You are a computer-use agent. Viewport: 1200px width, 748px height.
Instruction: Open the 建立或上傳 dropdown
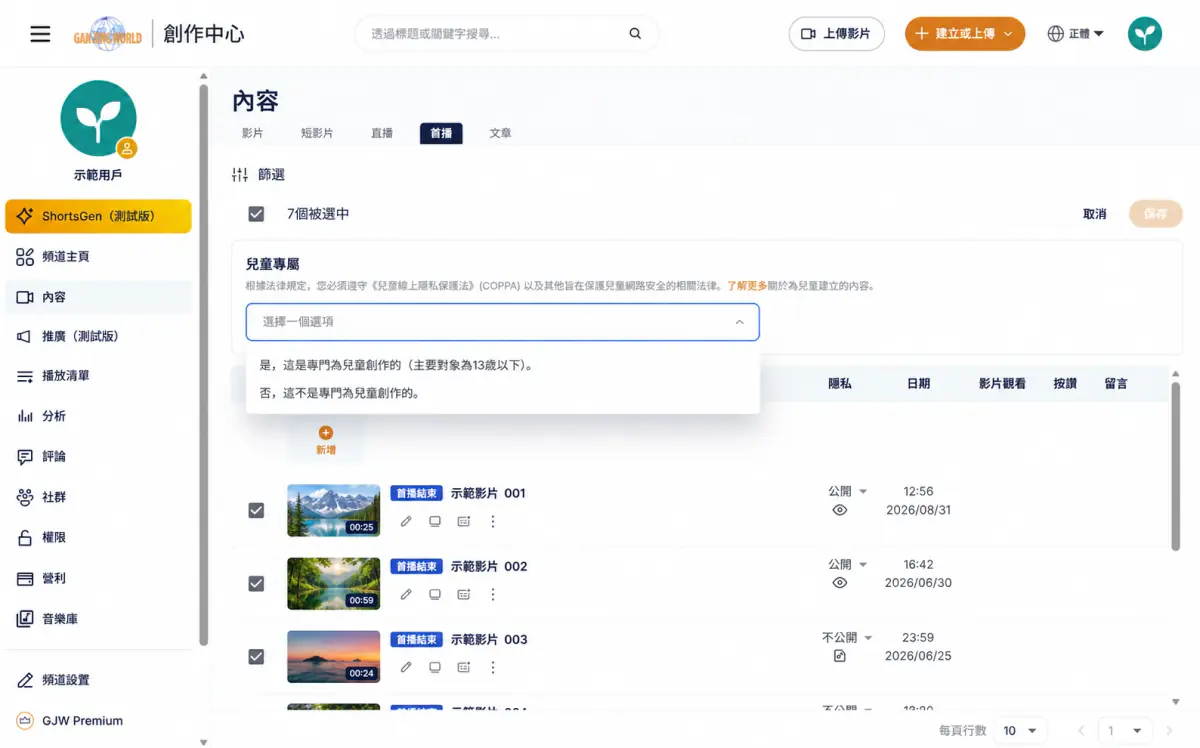(964, 34)
